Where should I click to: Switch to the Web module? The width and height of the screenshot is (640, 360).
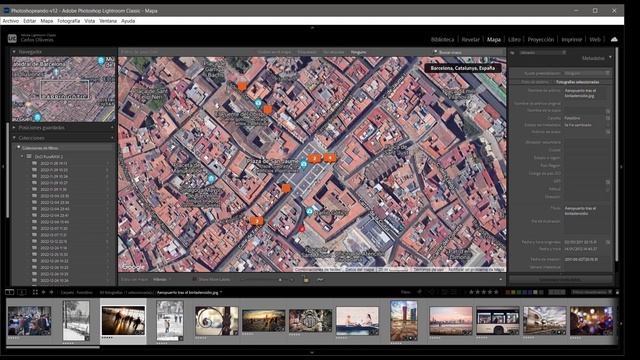tap(595, 40)
